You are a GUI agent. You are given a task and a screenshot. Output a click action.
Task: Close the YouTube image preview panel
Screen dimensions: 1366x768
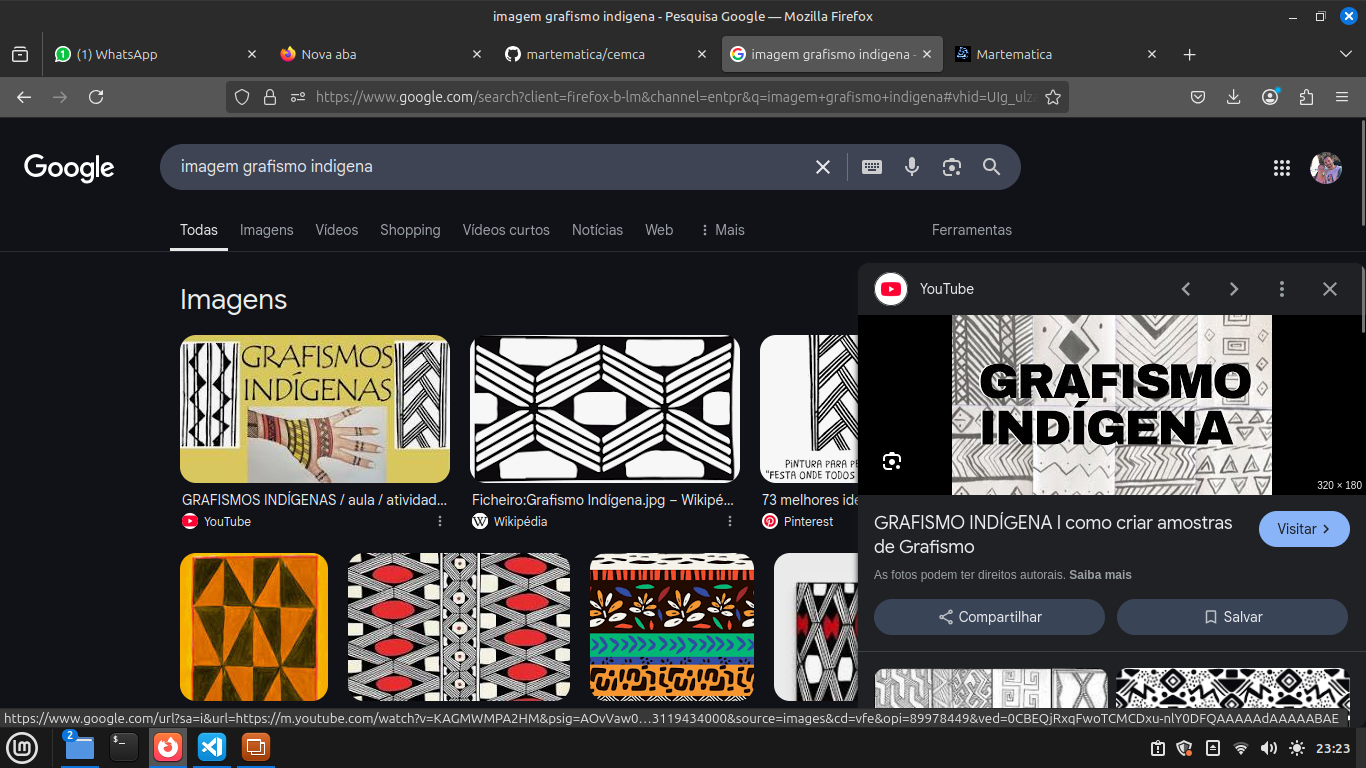pyautogui.click(x=1330, y=289)
